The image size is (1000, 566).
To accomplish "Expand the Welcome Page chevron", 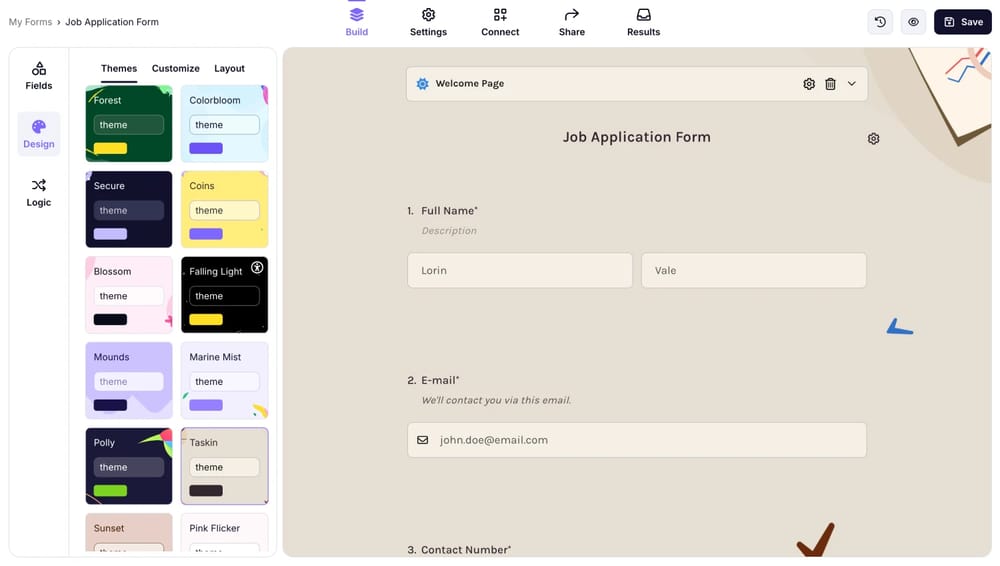I will (x=852, y=84).
